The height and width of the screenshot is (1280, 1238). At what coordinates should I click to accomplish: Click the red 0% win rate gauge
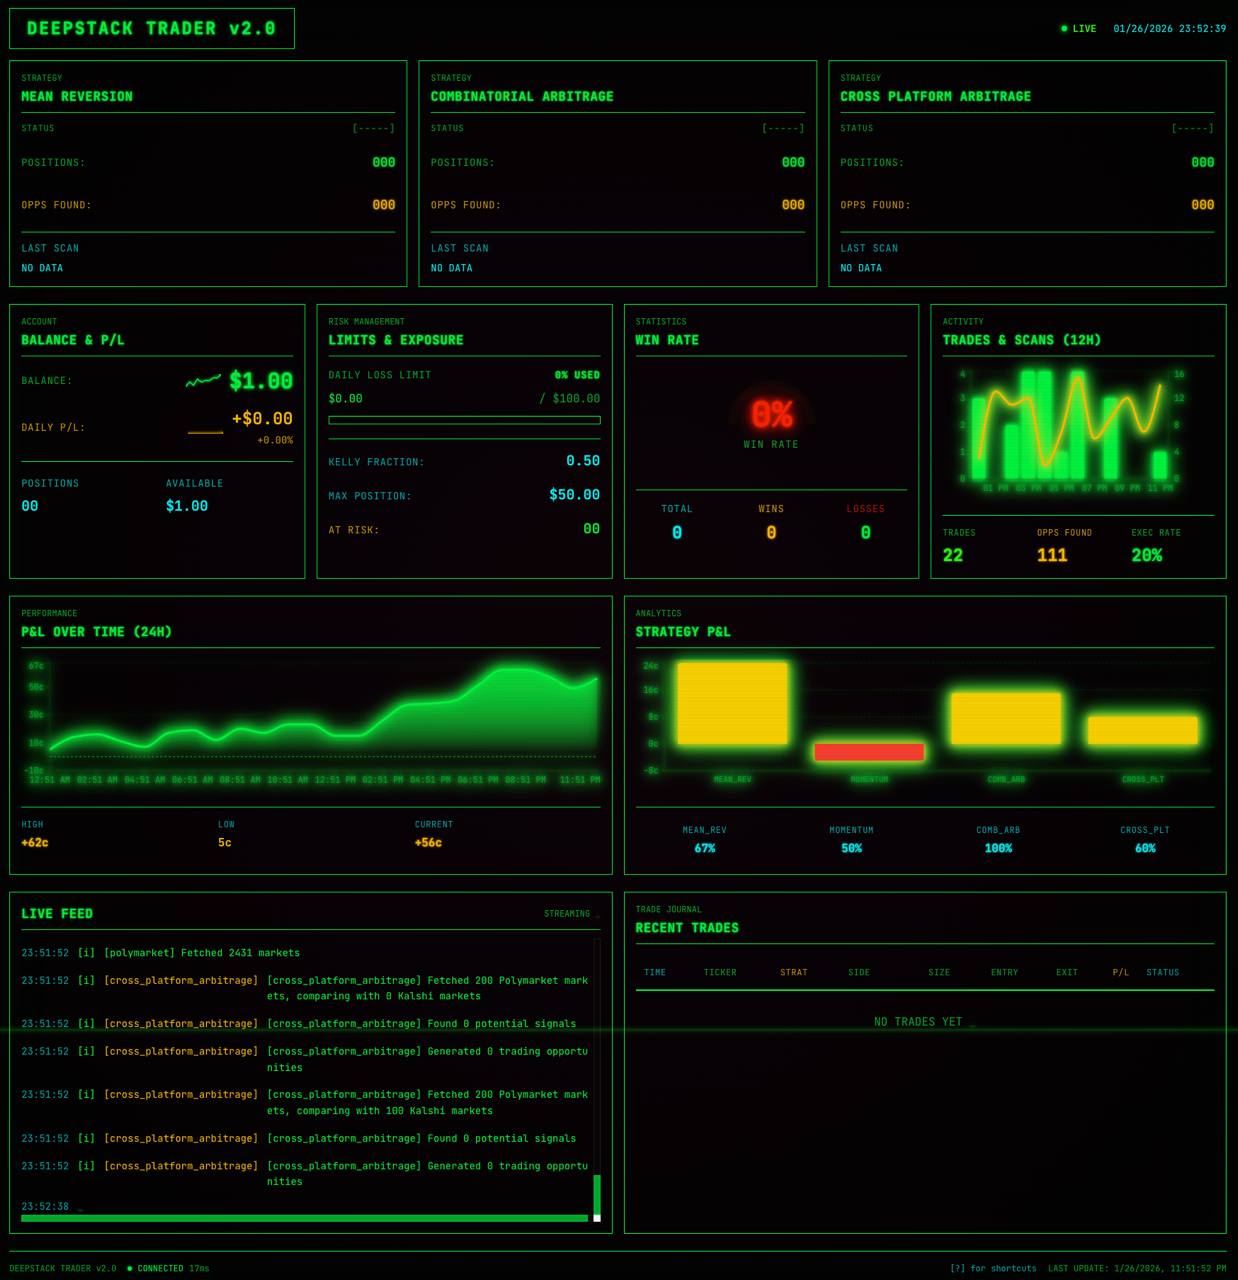[771, 414]
